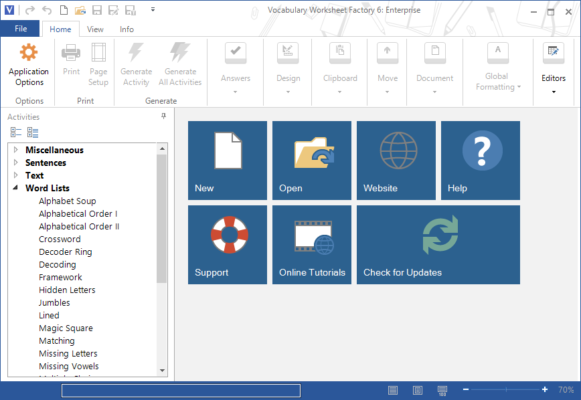This screenshot has width=581, height=400.
Task: Click the activities list scroll down arrow
Action: coord(162,370)
